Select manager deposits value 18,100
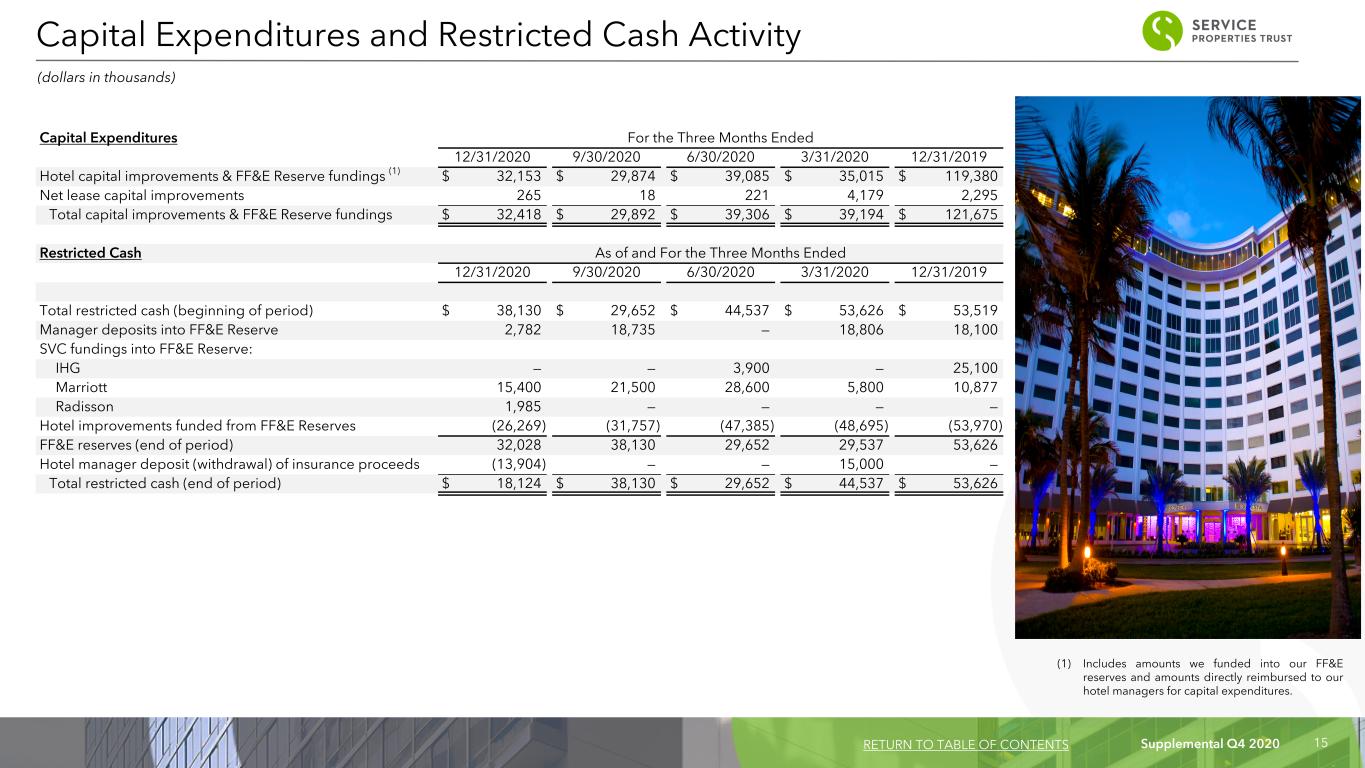1365x768 pixels. click(974, 329)
